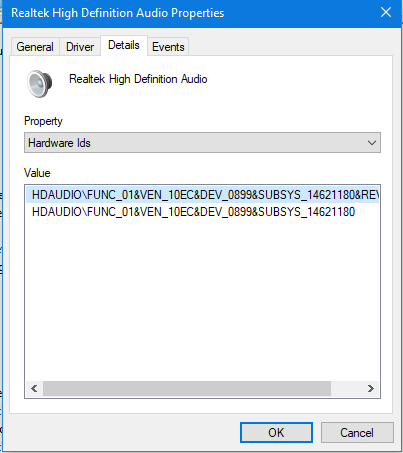Viewport: 403px width, 453px height.
Task: Go to the Events tab
Action: click(168, 47)
